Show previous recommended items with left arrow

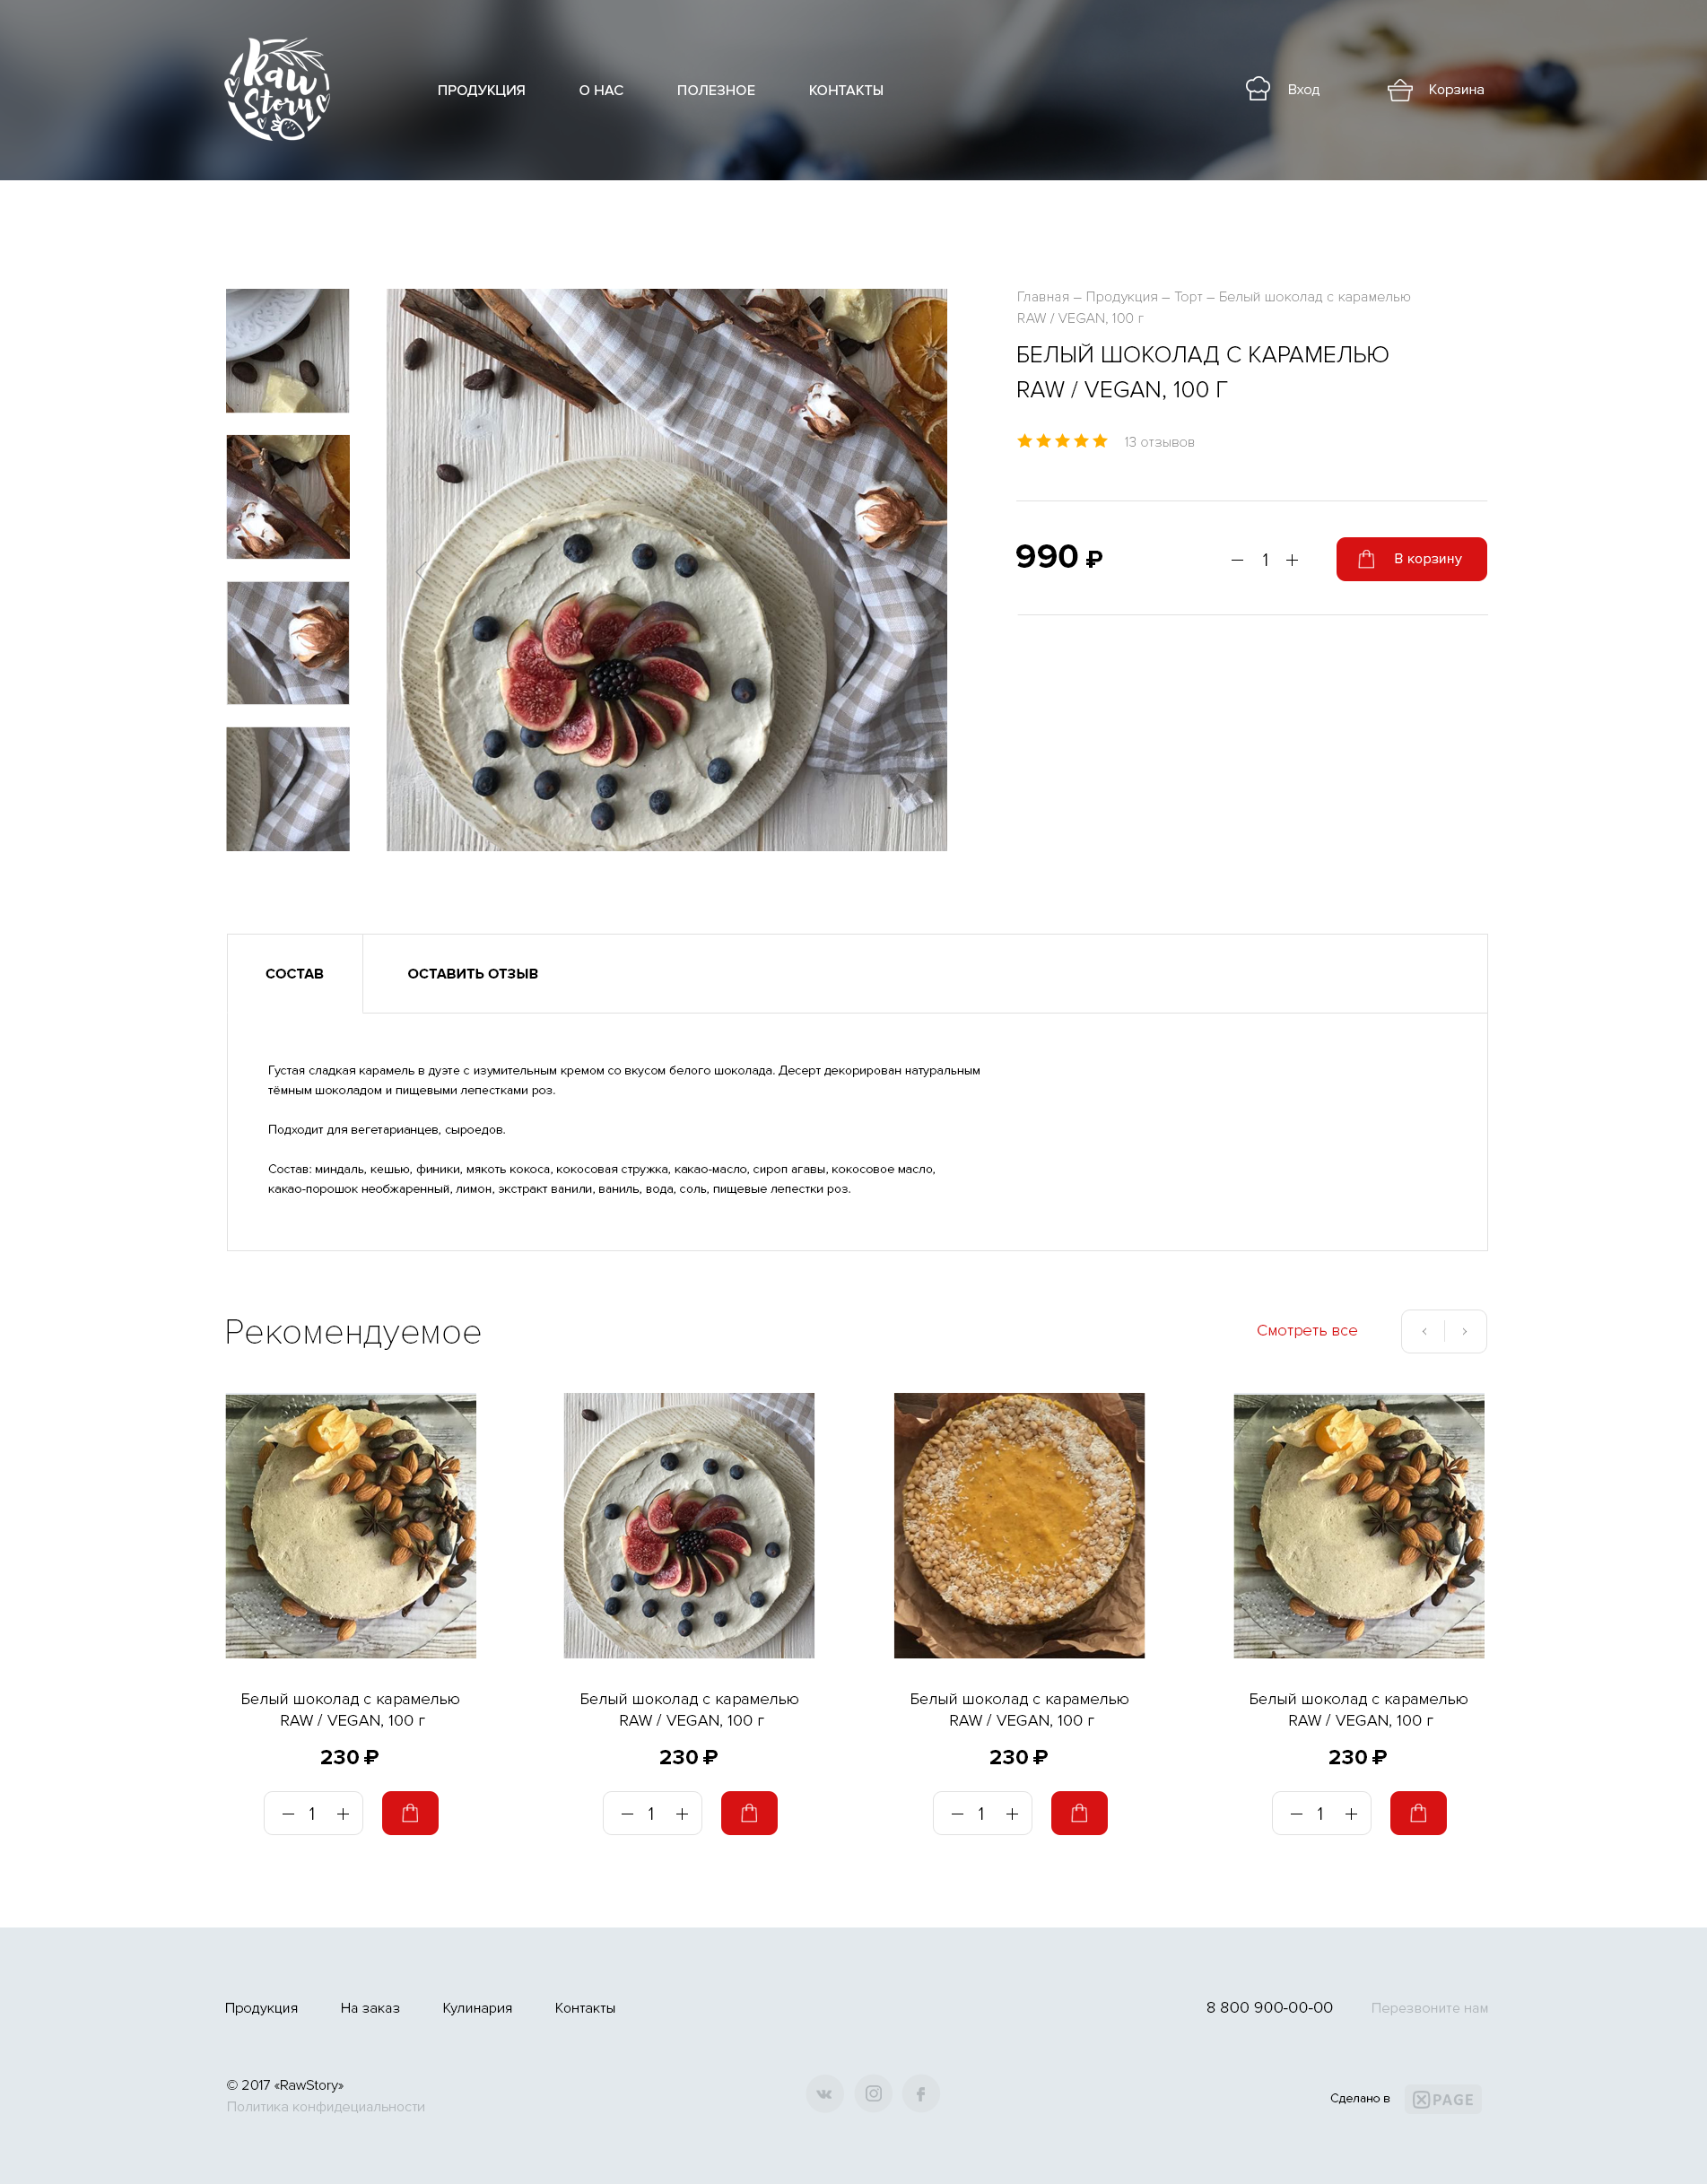pos(1424,1331)
